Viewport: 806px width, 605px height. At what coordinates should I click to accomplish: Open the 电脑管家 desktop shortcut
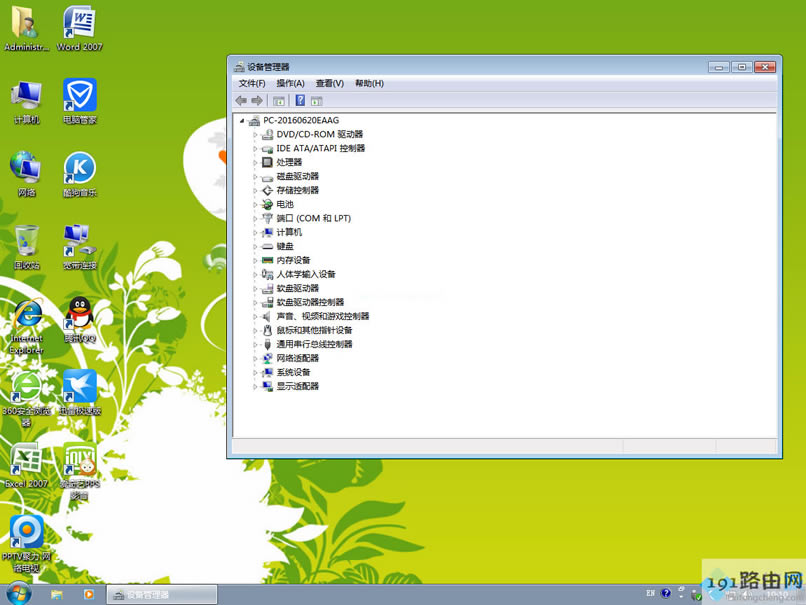[x=80, y=101]
